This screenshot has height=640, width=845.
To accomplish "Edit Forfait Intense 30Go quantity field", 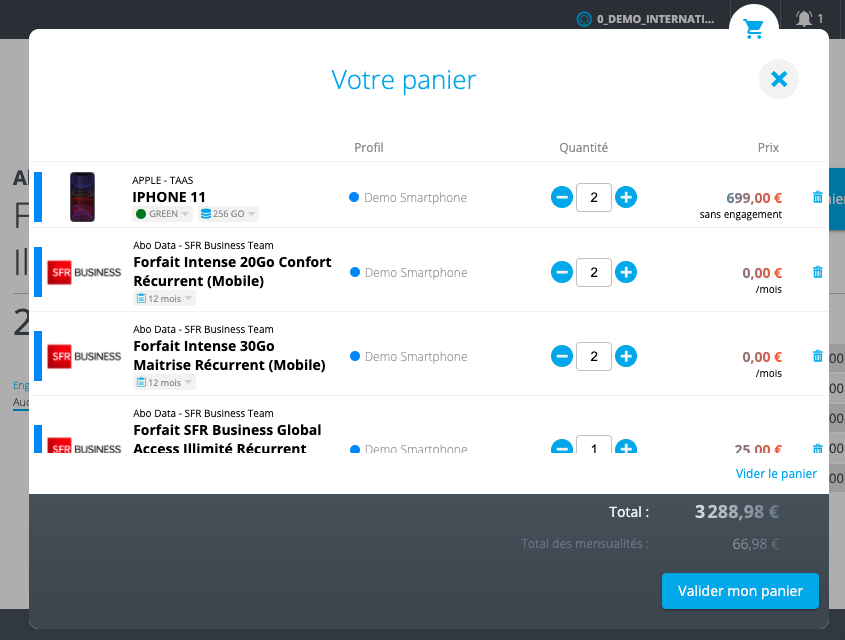I will coord(594,356).
